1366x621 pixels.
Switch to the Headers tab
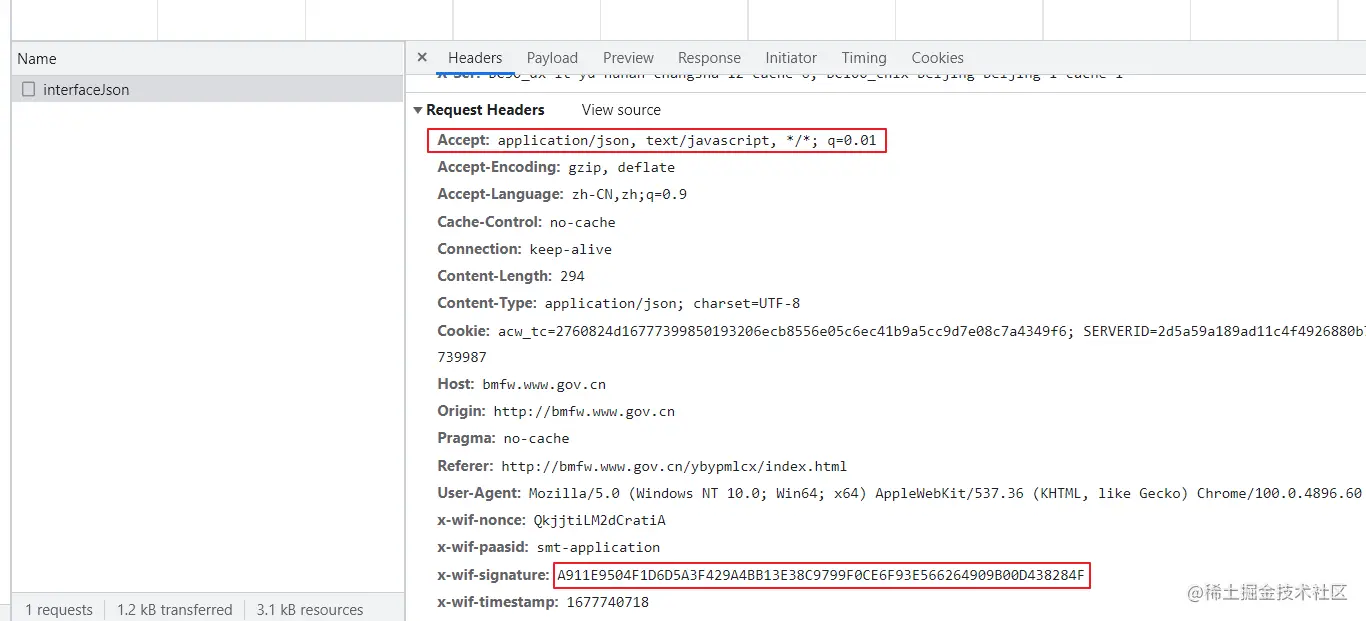(x=475, y=58)
